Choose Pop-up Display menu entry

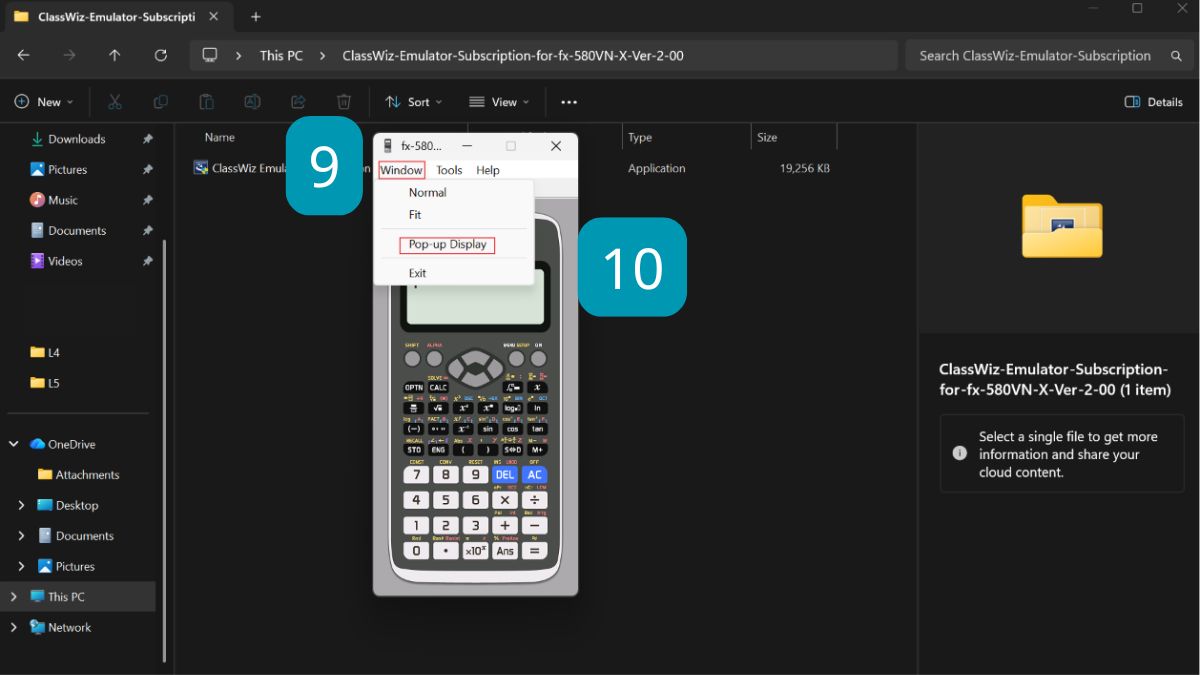pyautogui.click(x=454, y=244)
